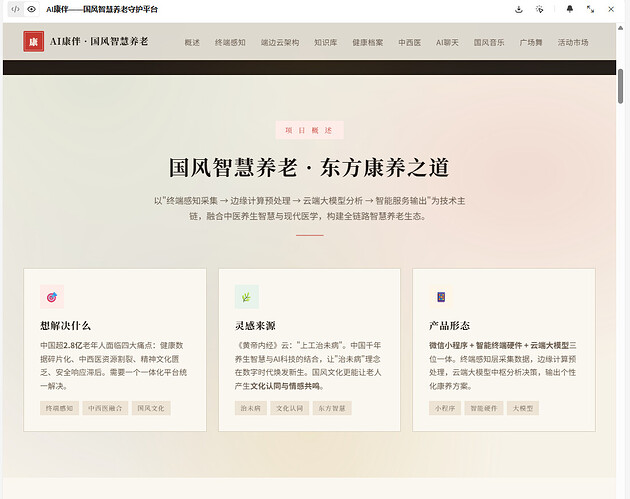
Task: Click the 文化认同 tag
Action: click(x=290, y=408)
